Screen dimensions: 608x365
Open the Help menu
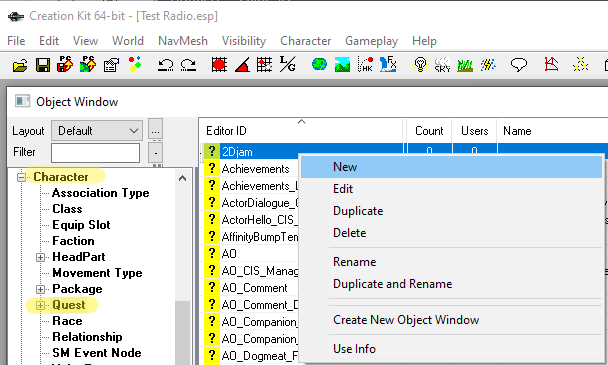click(x=424, y=41)
